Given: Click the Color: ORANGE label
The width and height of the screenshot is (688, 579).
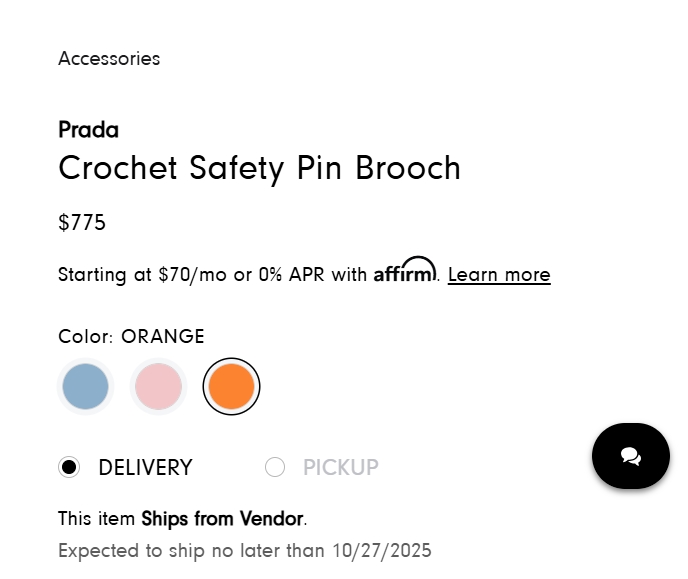Looking at the screenshot, I should 131,336.
